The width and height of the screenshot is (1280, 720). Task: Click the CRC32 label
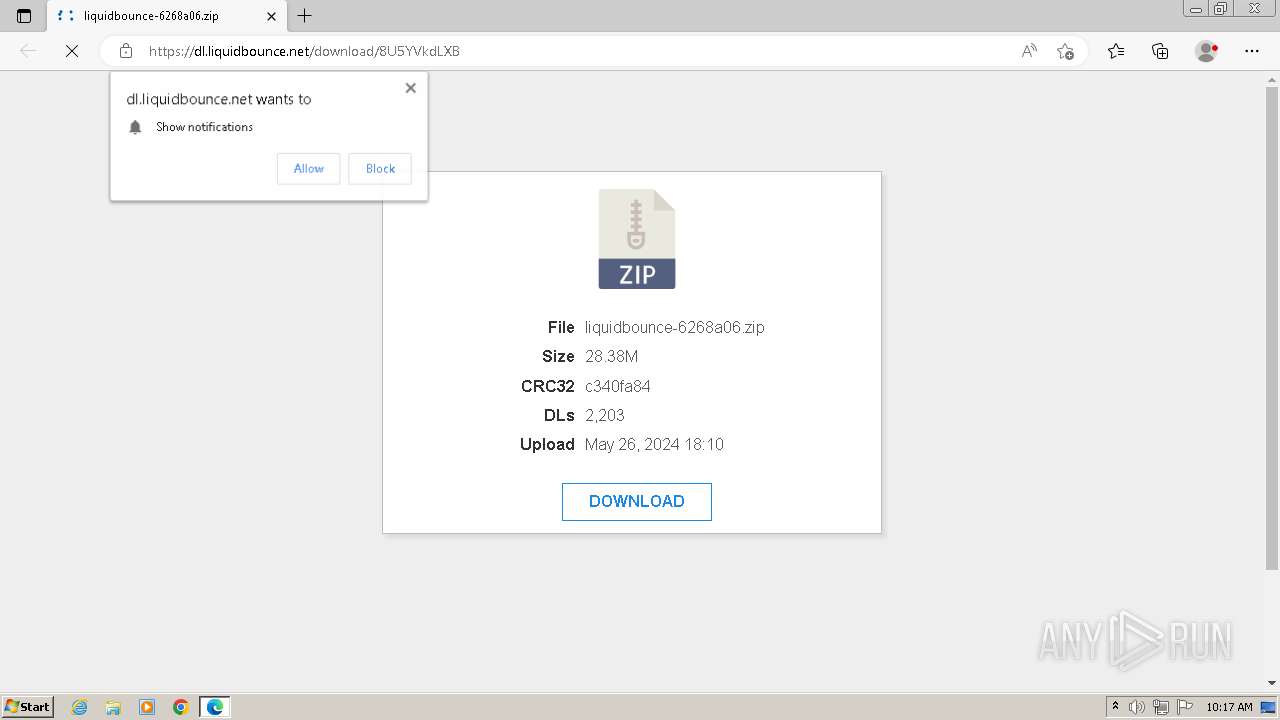548,386
